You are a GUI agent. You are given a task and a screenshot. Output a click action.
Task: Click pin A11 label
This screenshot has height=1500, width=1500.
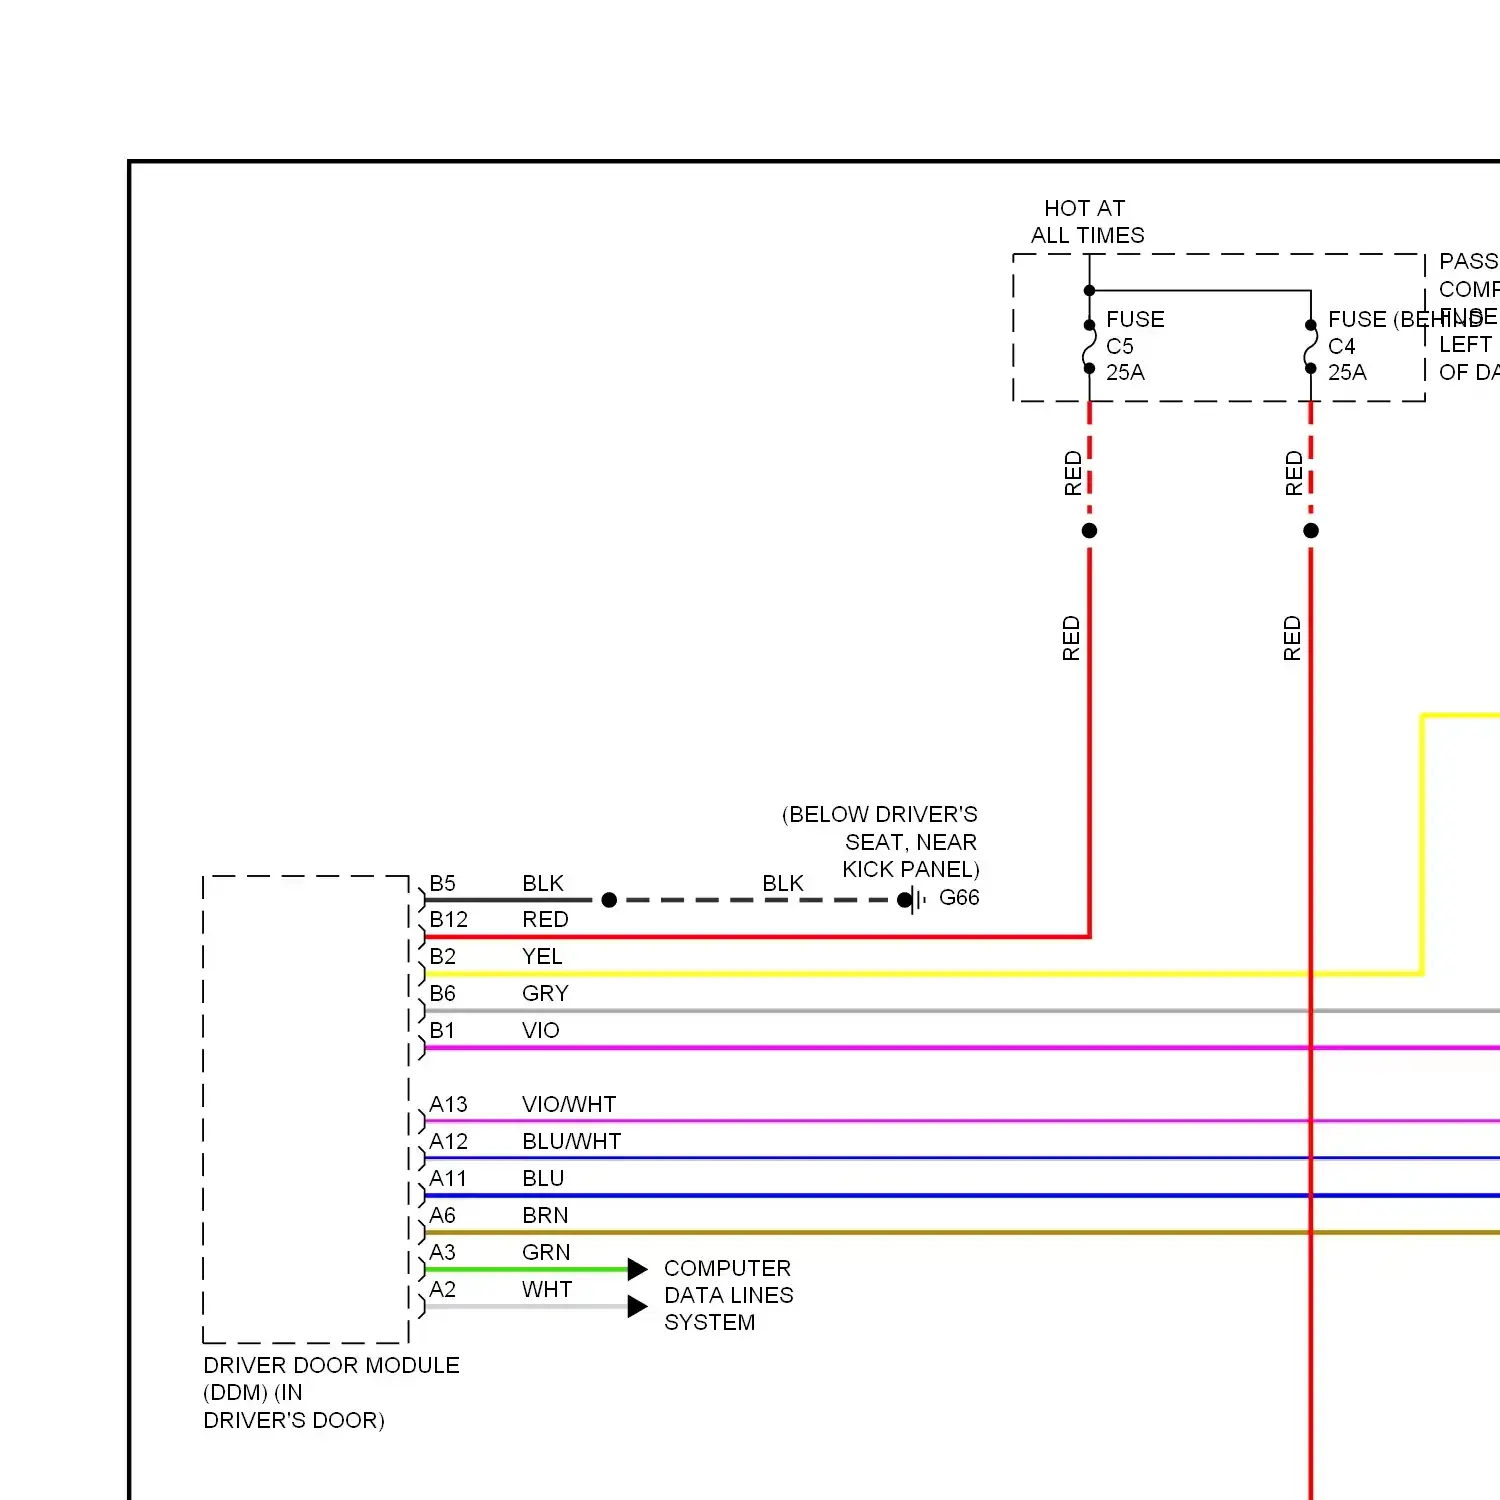[x=447, y=1179]
